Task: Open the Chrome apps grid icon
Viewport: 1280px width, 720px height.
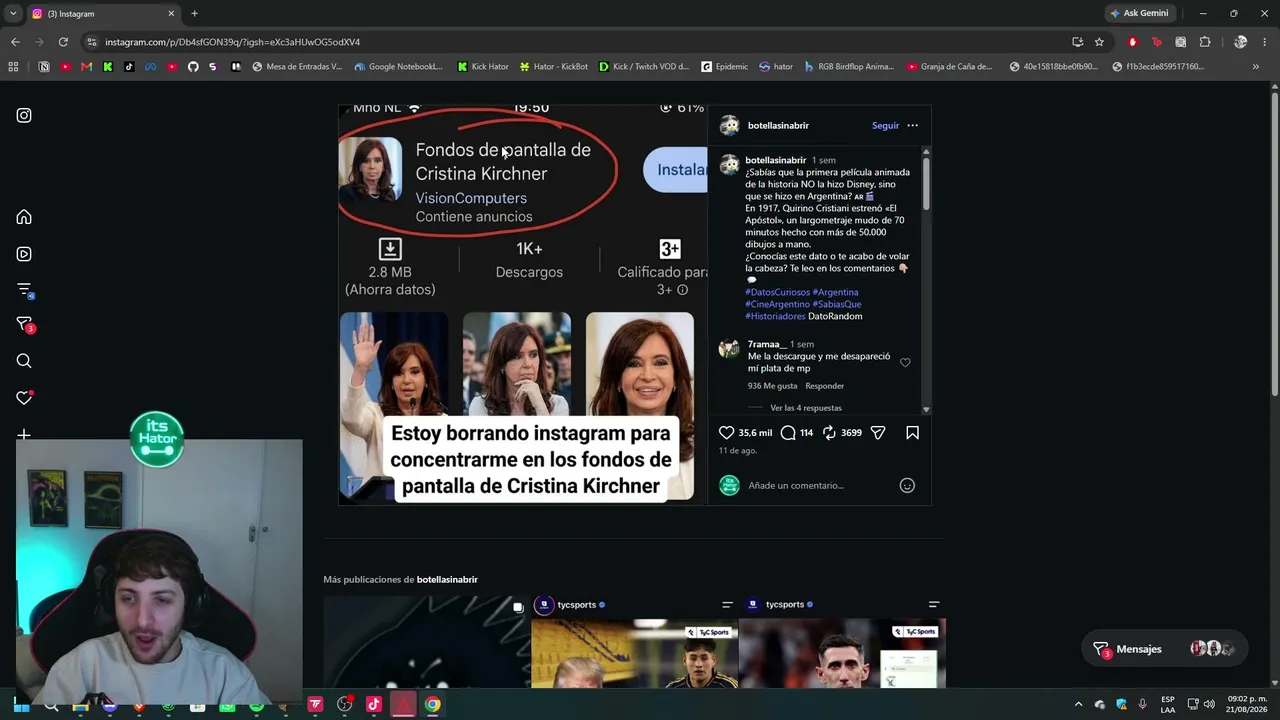Action: 13,67
